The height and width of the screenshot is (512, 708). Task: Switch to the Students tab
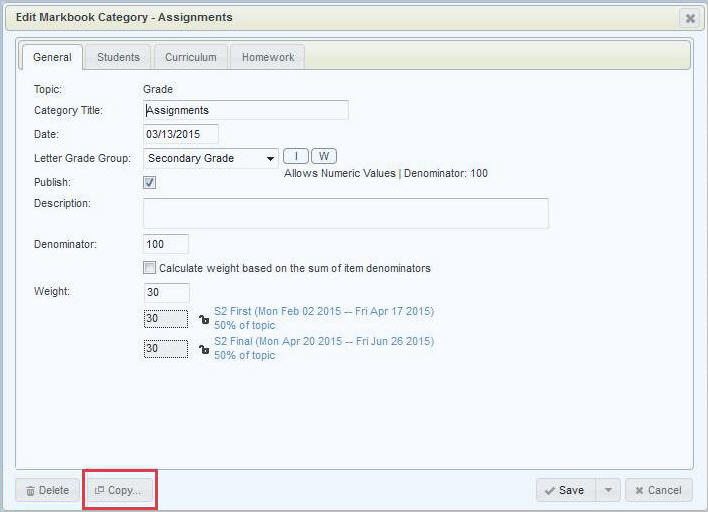pyautogui.click(x=118, y=57)
